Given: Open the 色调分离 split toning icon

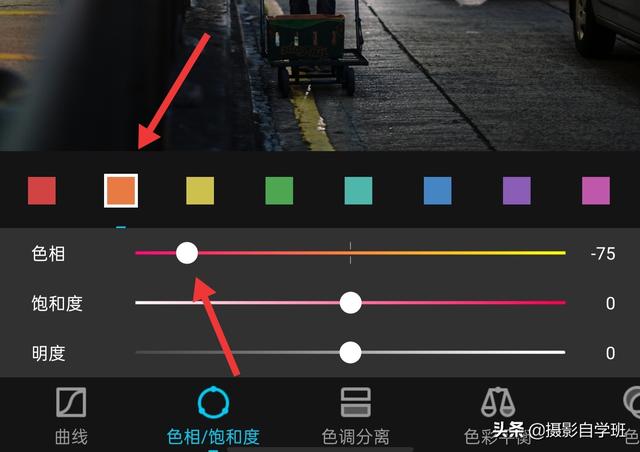Looking at the screenshot, I should 356,402.
